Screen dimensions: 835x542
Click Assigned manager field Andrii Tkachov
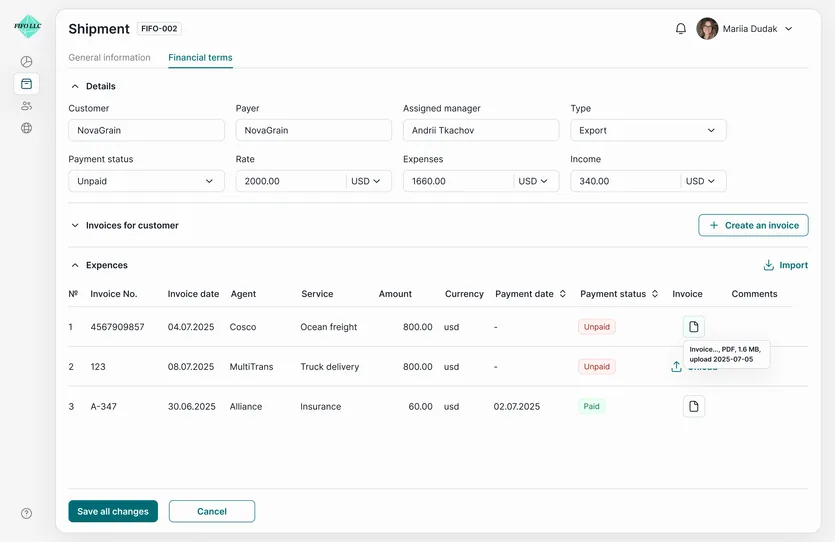coord(481,130)
